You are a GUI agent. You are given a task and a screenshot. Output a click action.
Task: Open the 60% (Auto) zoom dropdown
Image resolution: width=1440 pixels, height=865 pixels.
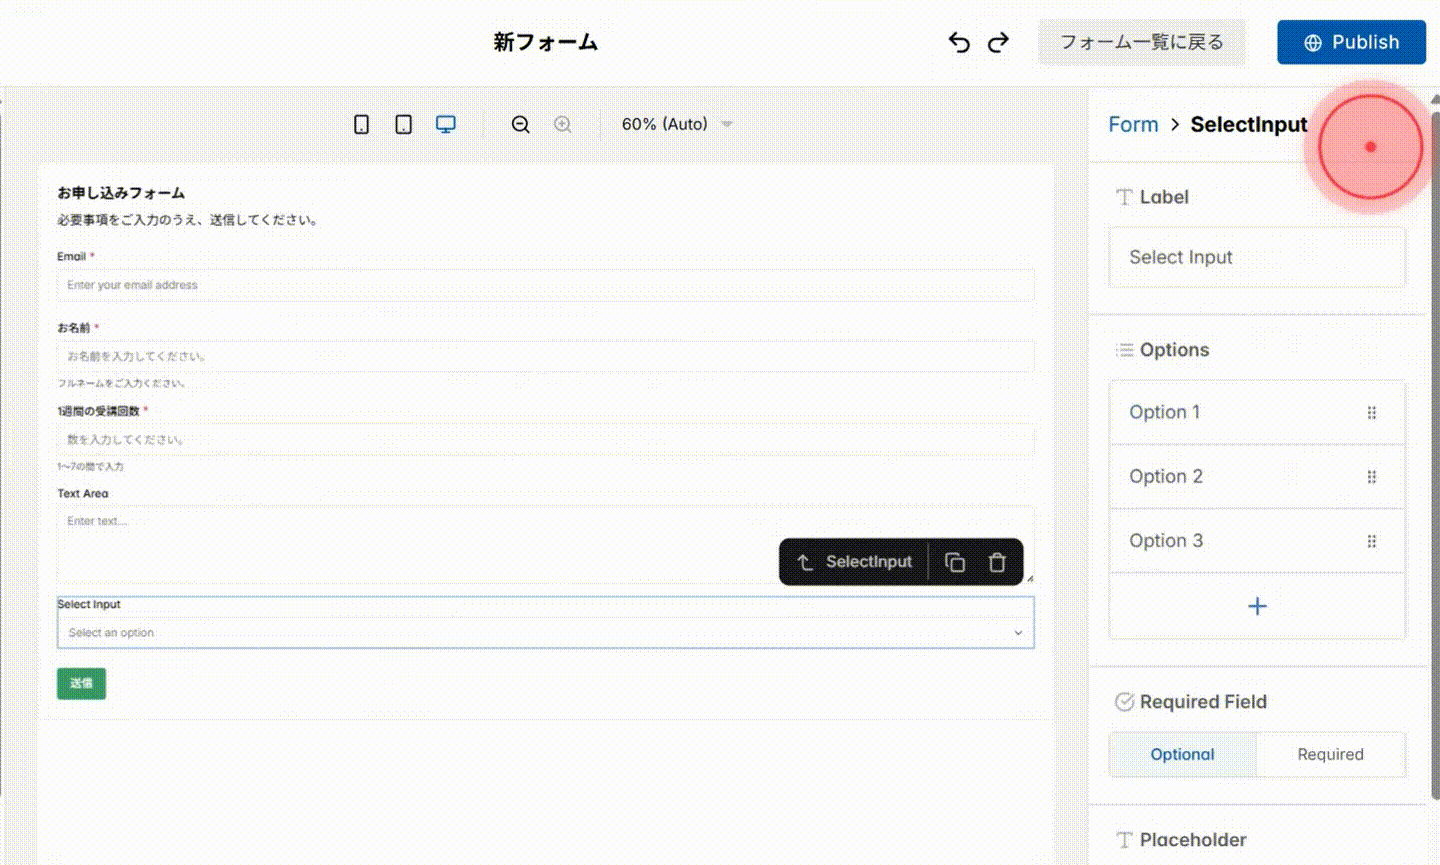(676, 124)
